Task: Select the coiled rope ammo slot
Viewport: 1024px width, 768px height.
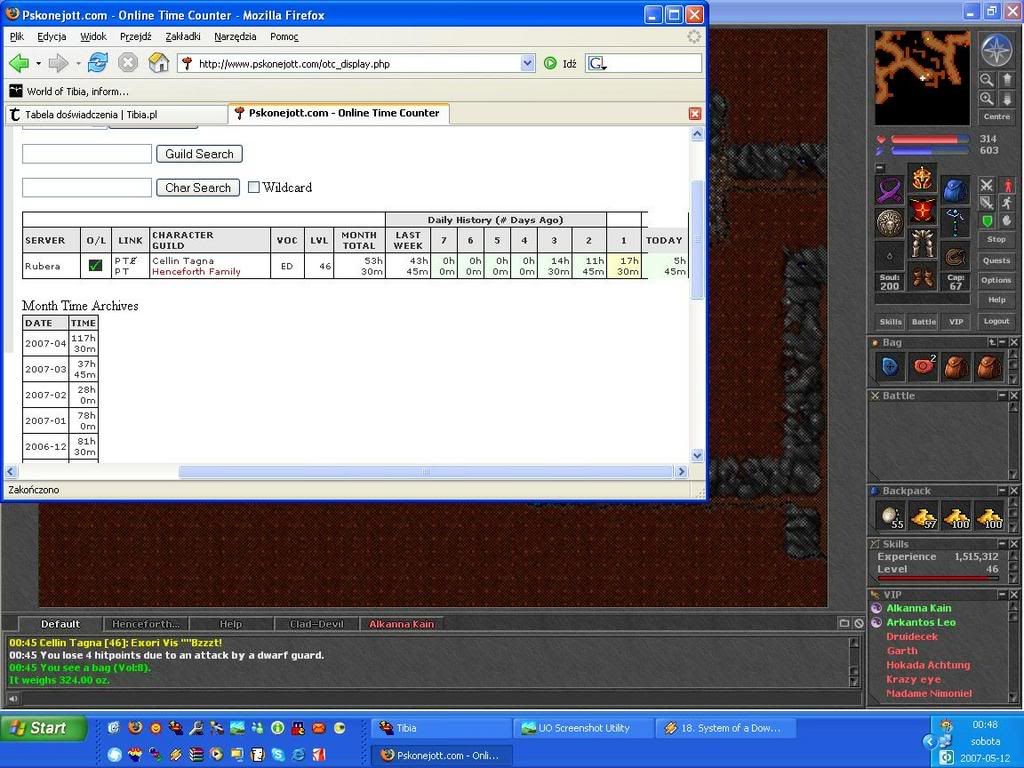Action: [x=955, y=255]
